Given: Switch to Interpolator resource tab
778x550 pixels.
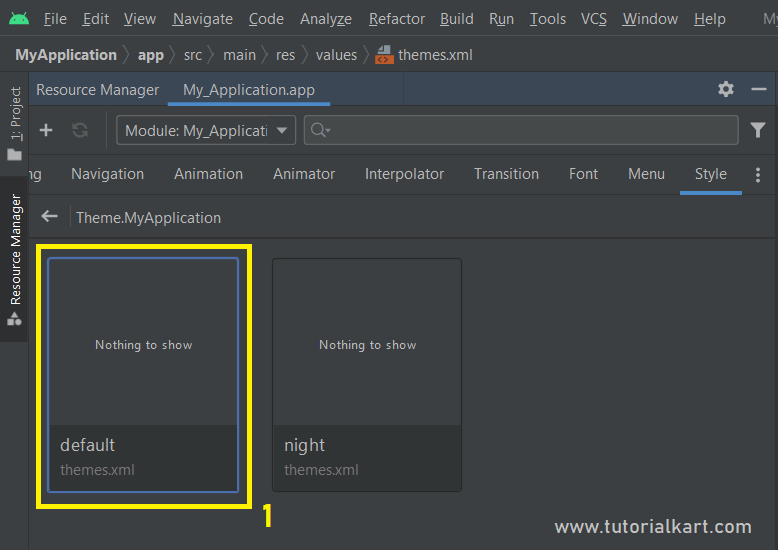Looking at the screenshot, I should [x=404, y=174].
